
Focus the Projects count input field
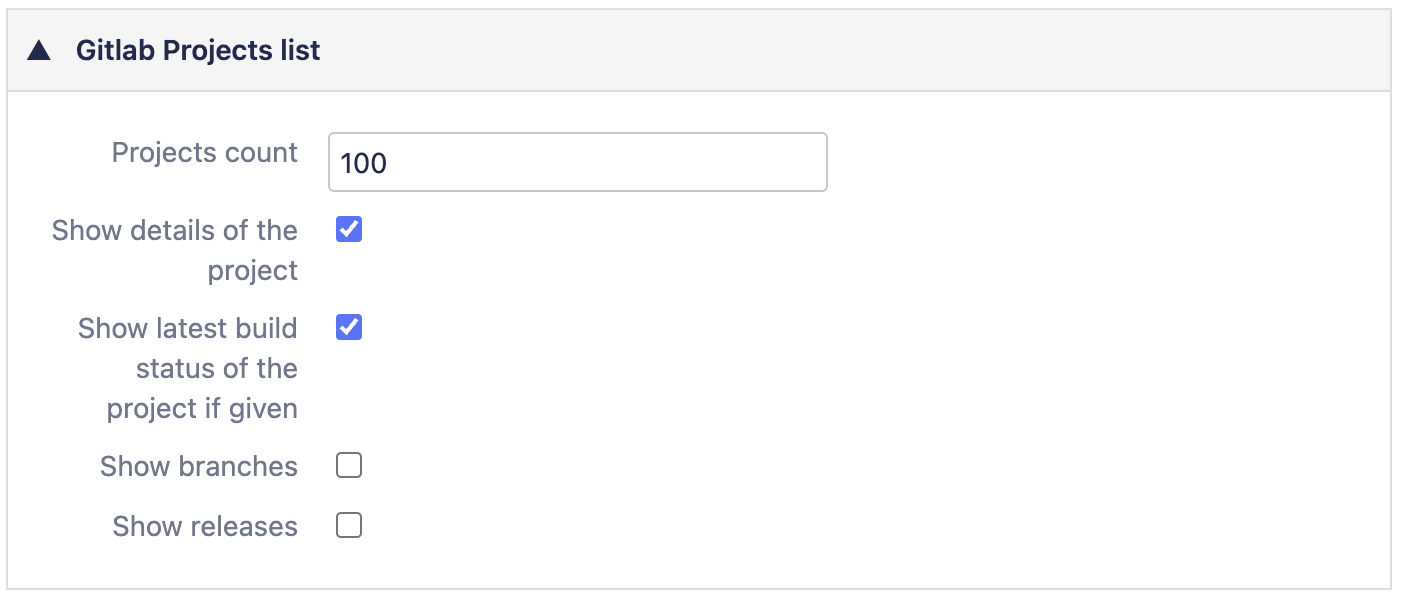coord(577,162)
